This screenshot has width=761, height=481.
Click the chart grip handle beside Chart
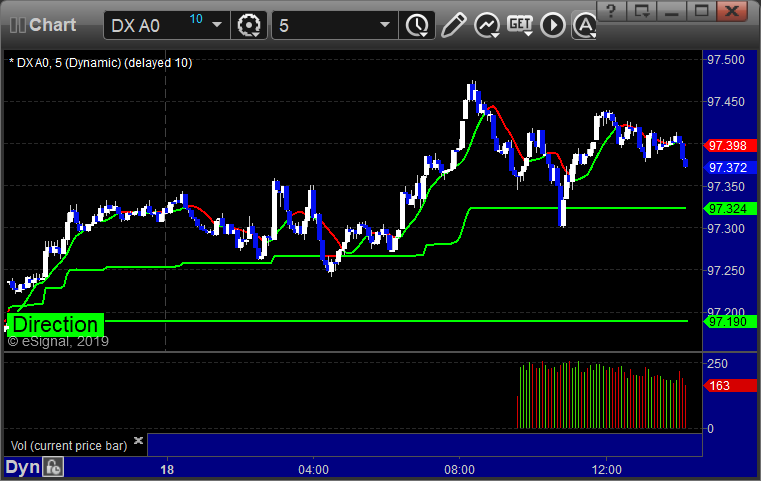coord(18,25)
